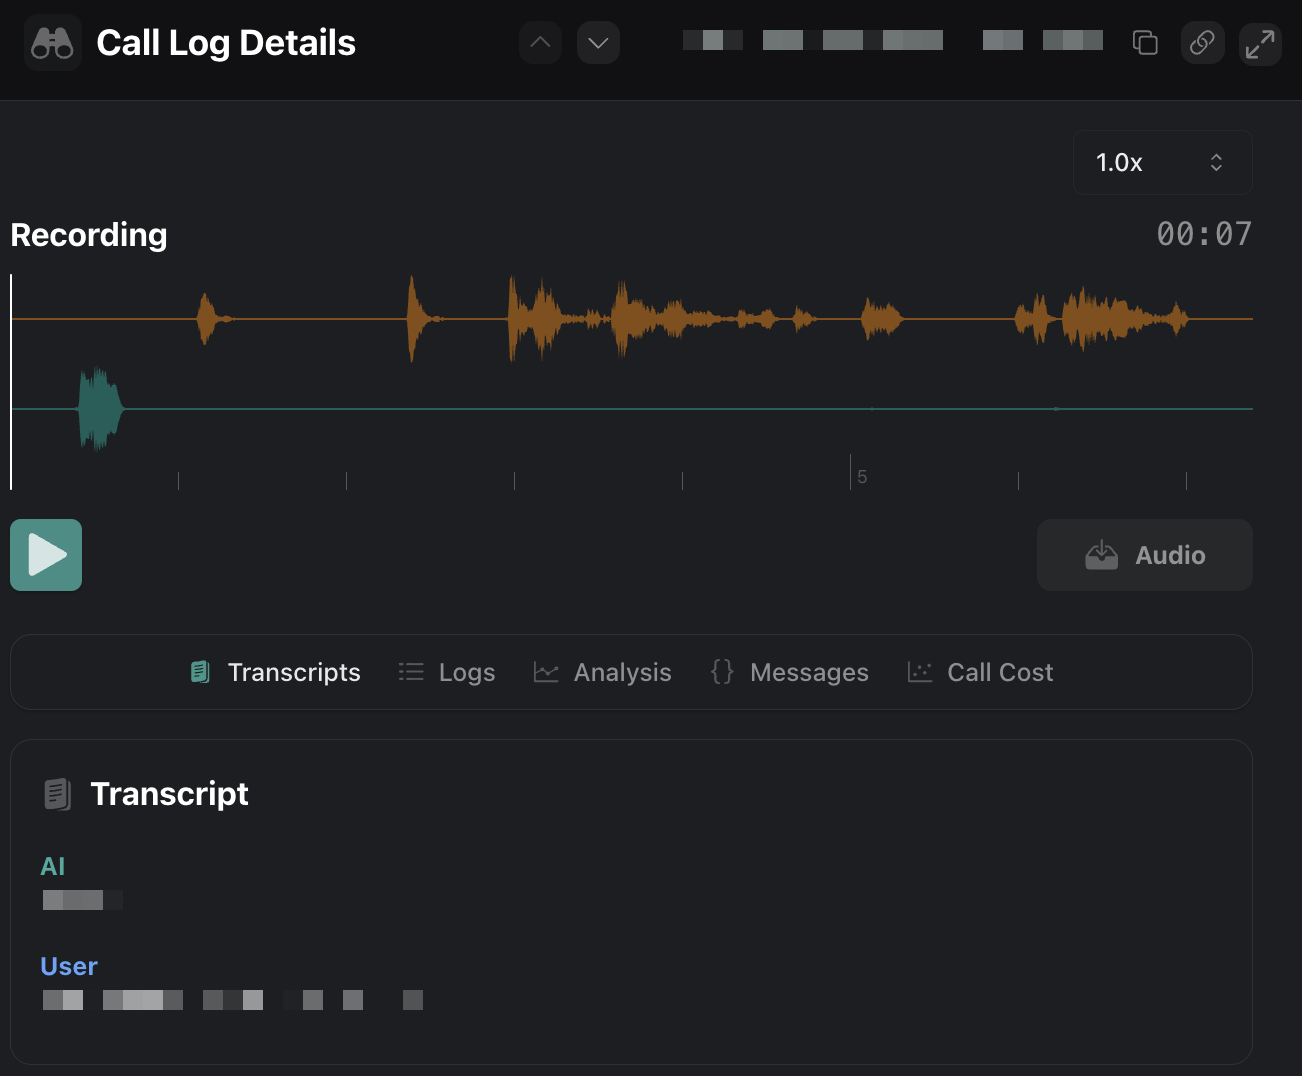Copy the call ID using the copy icon
The width and height of the screenshot is (1302, 1076).
click(x=1144, y=42)
